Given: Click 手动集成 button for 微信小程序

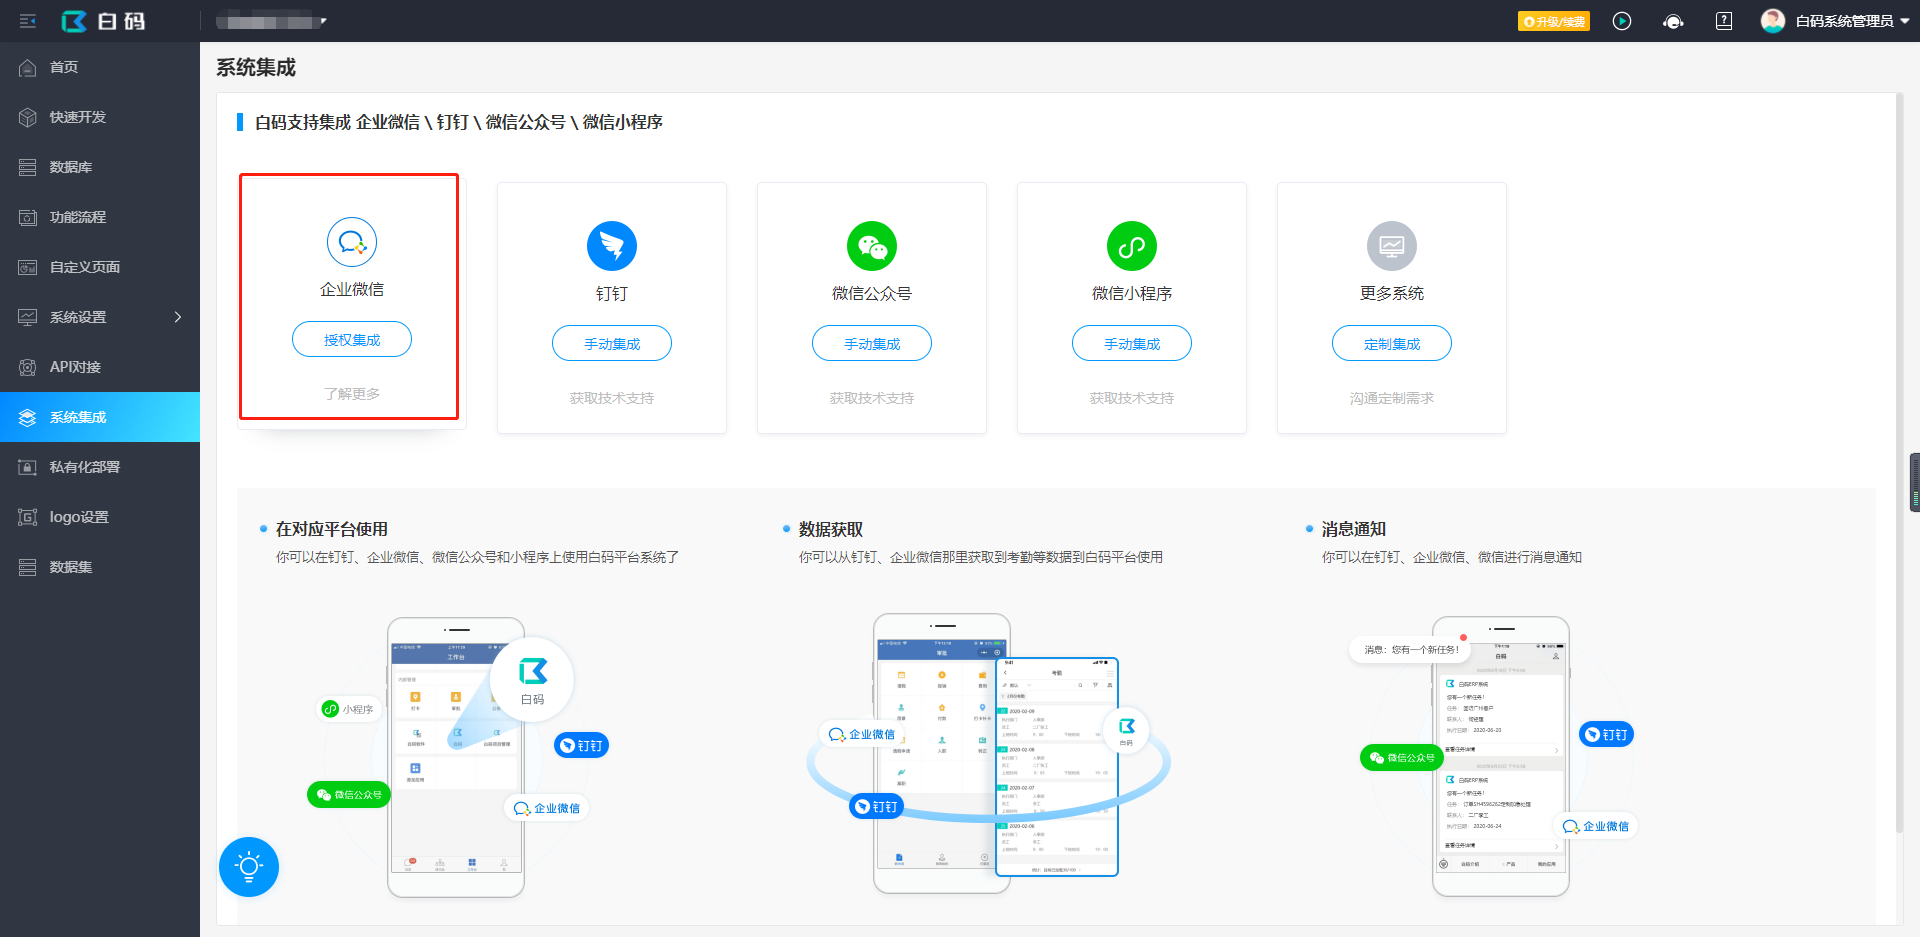Looking at the screenshot, I should (x=1132, y=343).
